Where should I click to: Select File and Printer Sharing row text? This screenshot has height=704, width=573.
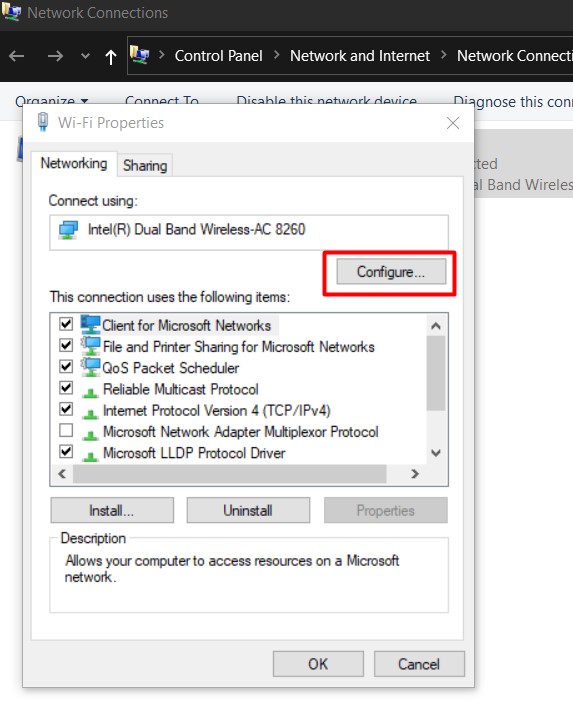tap(238, 347)
